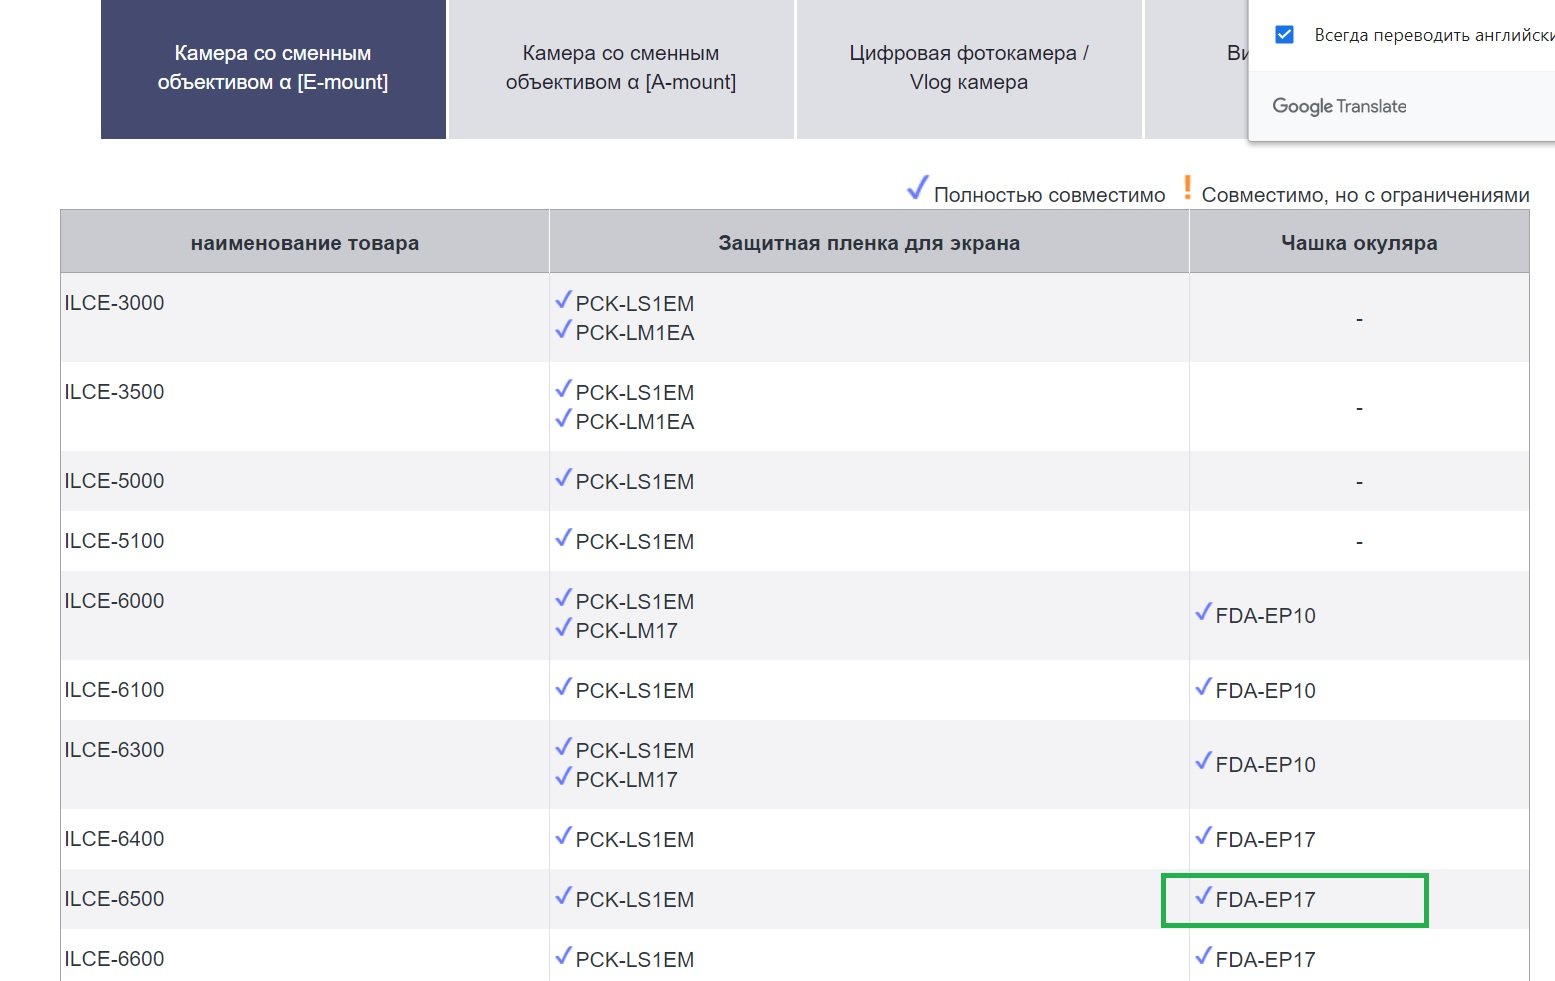Click FDA-EP17 in the ILCE-6400 row
The width and height of the screenshot is (1555, 981).
coord(1265,840)
